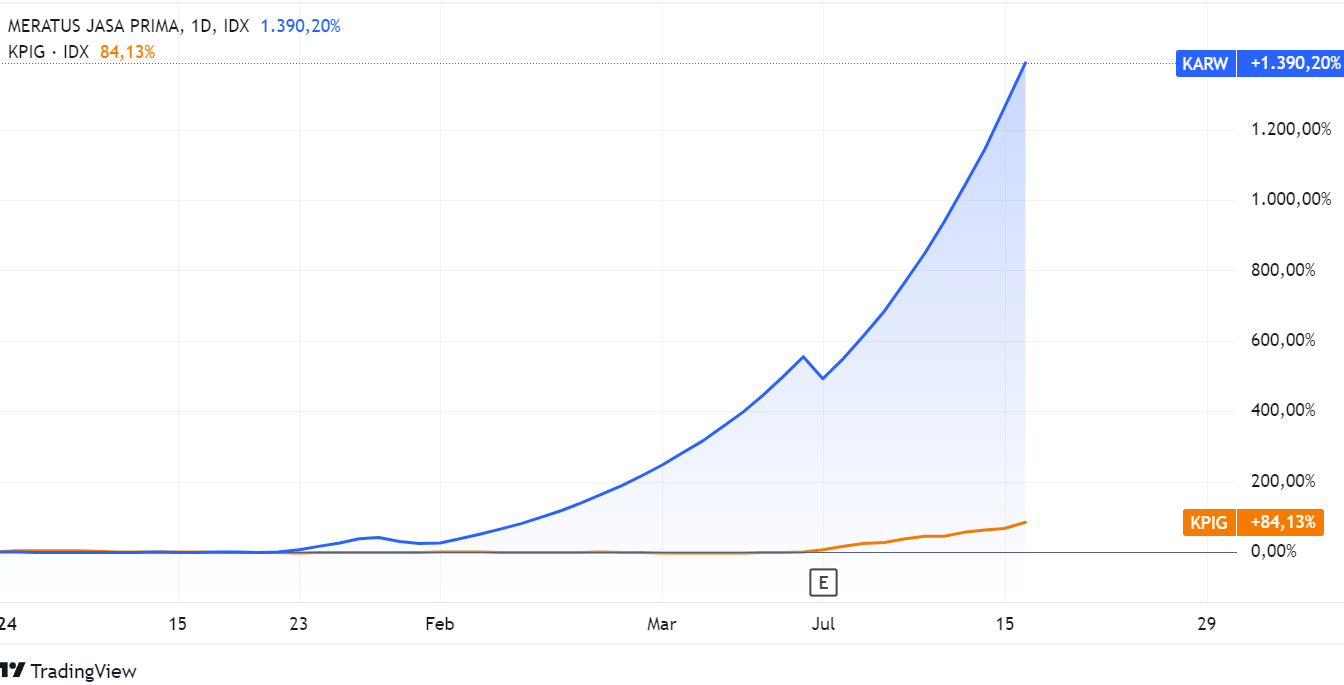
Task: Click the 0,00% price axis label
Action: click(1274, 551)
